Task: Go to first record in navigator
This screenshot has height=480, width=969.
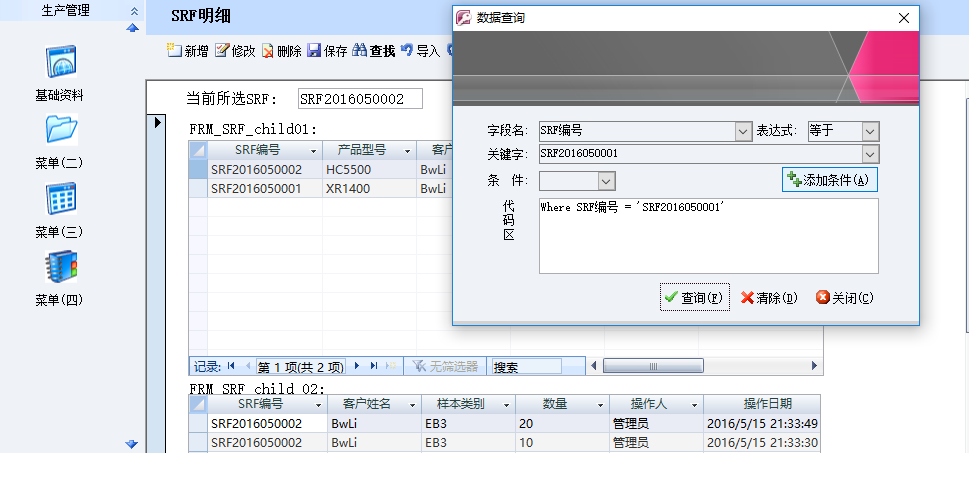Action: coord(231,366)
